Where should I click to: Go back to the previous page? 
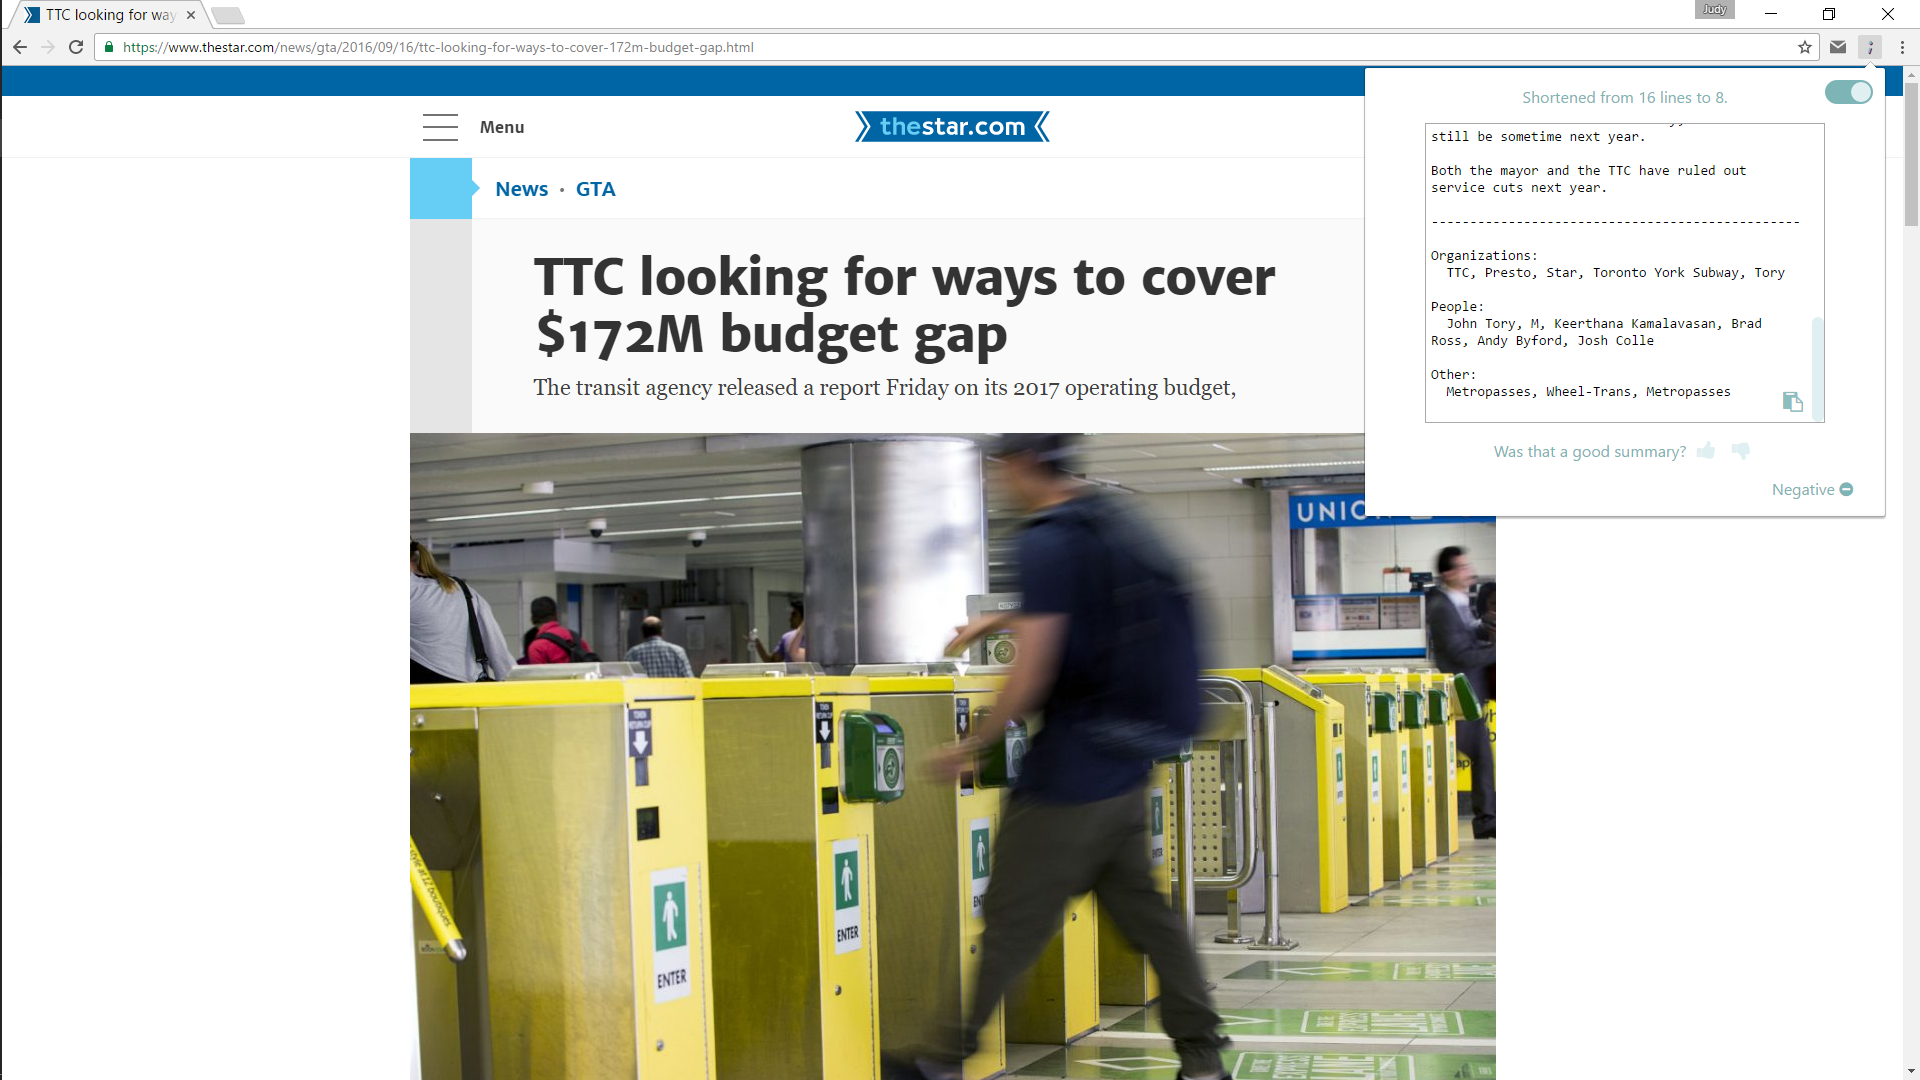[20, 47]
